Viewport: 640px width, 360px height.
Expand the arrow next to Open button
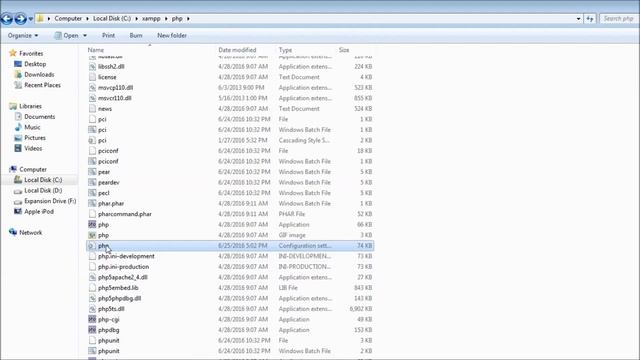point(85,36)
